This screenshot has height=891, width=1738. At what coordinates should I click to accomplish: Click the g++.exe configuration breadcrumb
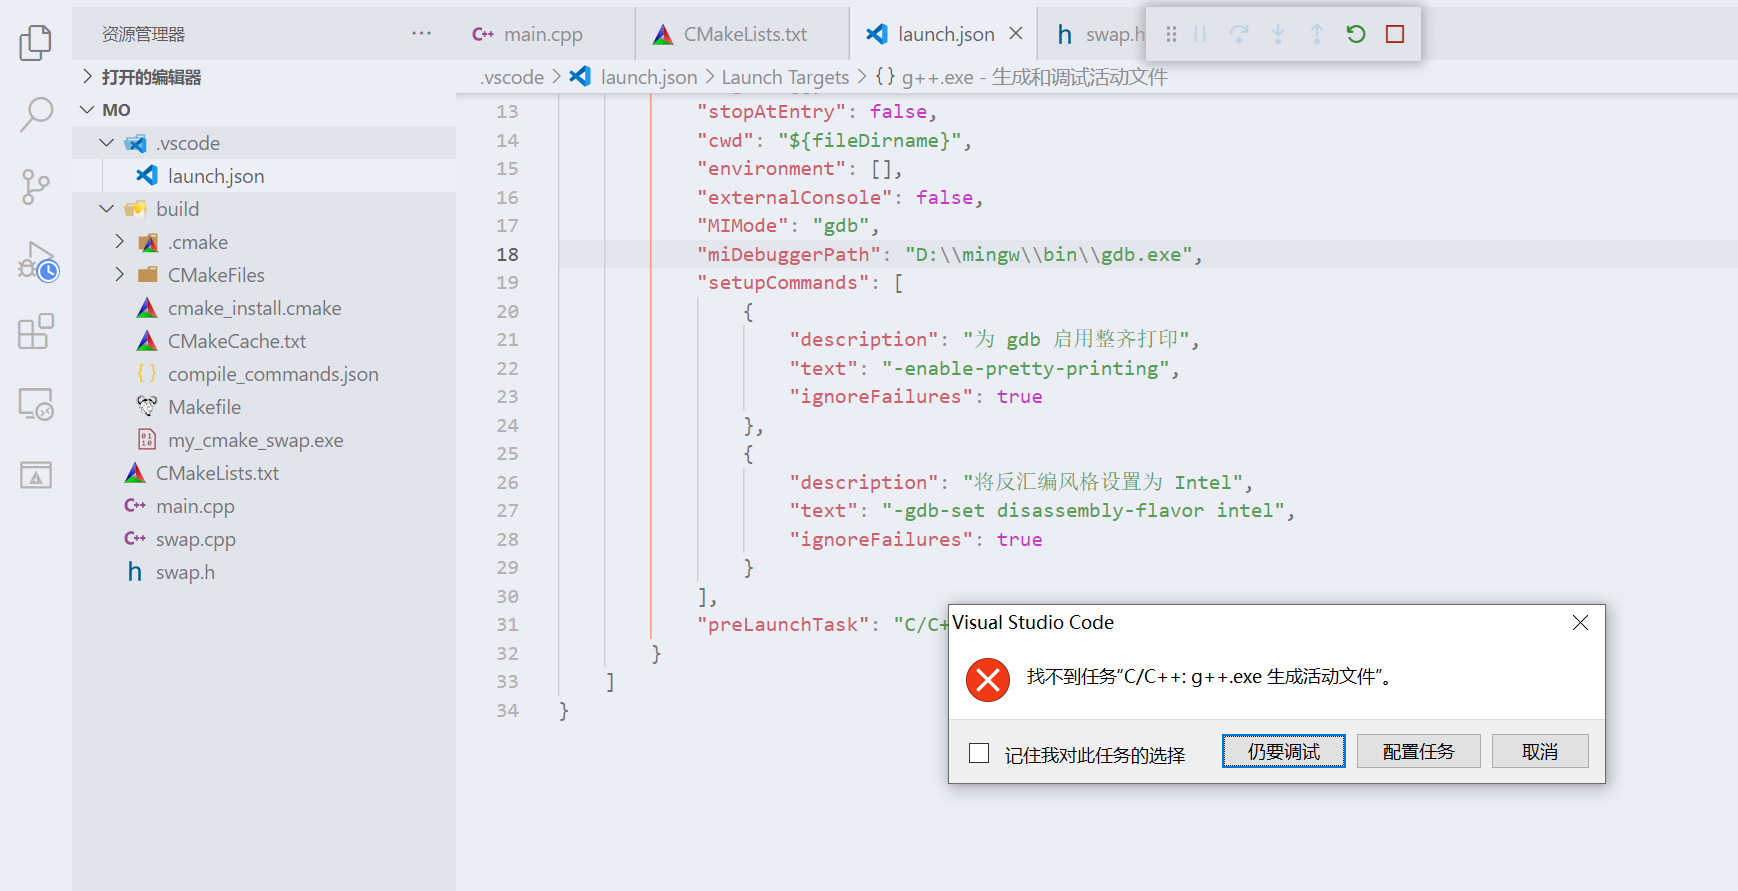click(x=1021, y=77)
